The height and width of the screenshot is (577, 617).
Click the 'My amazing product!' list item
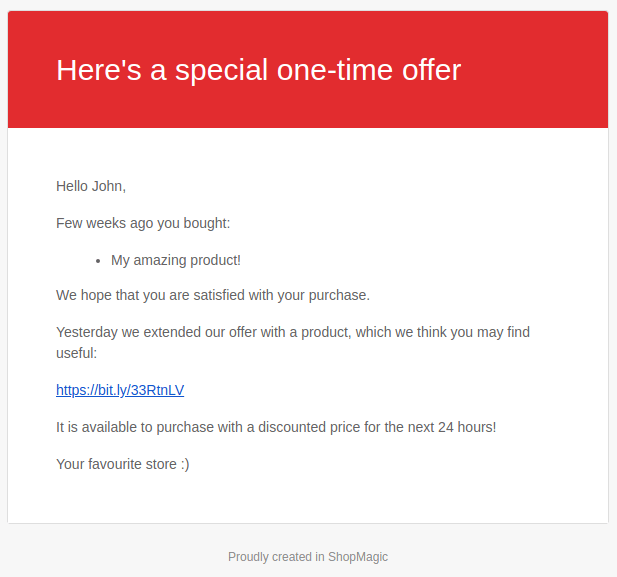coord(175,261)
